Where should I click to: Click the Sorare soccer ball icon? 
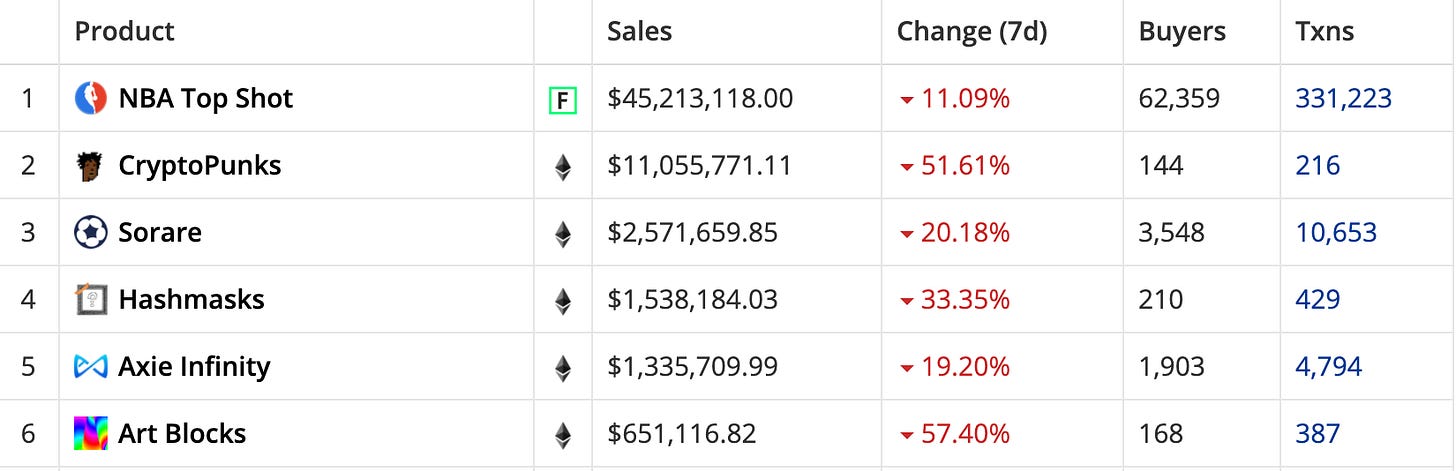click(91, 232)
